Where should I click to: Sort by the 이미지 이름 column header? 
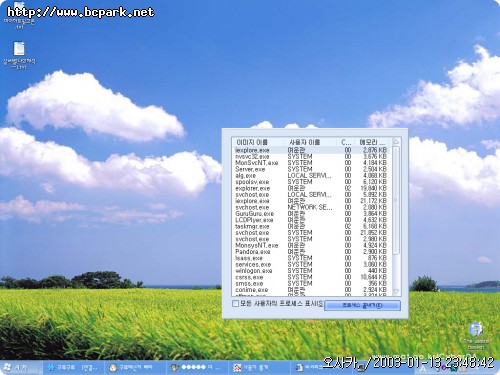coord(259,142)
